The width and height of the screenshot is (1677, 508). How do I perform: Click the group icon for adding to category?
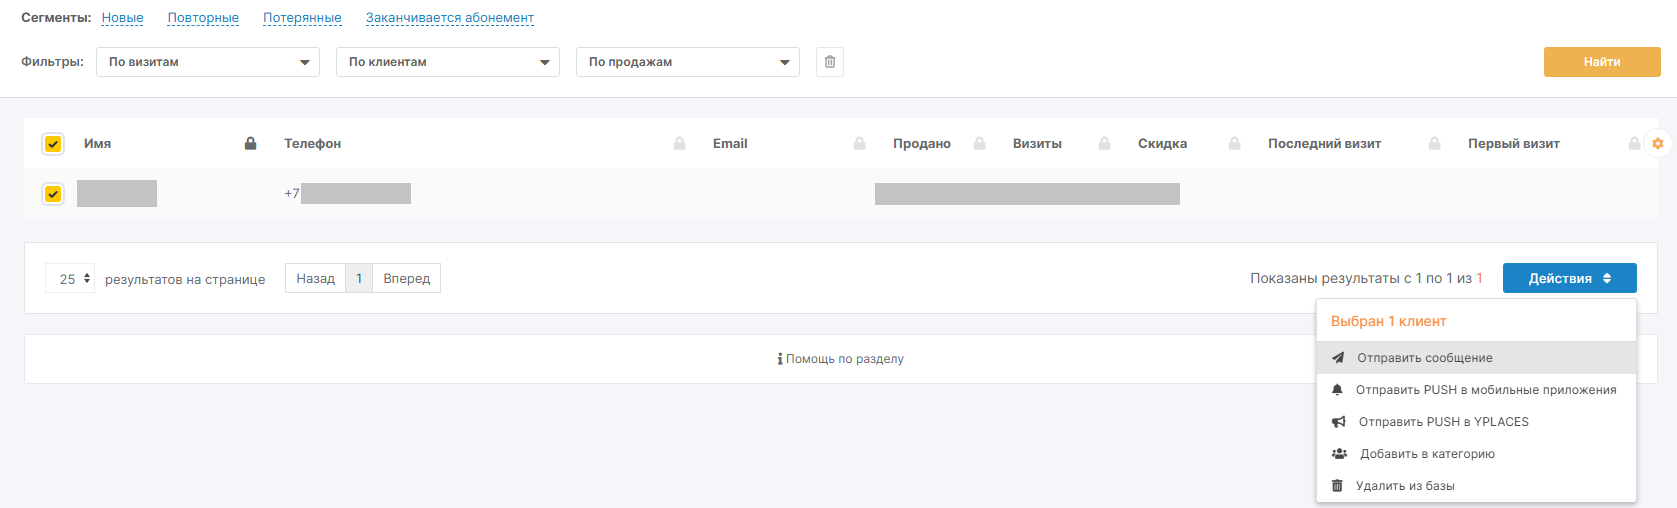[1339, 454]
